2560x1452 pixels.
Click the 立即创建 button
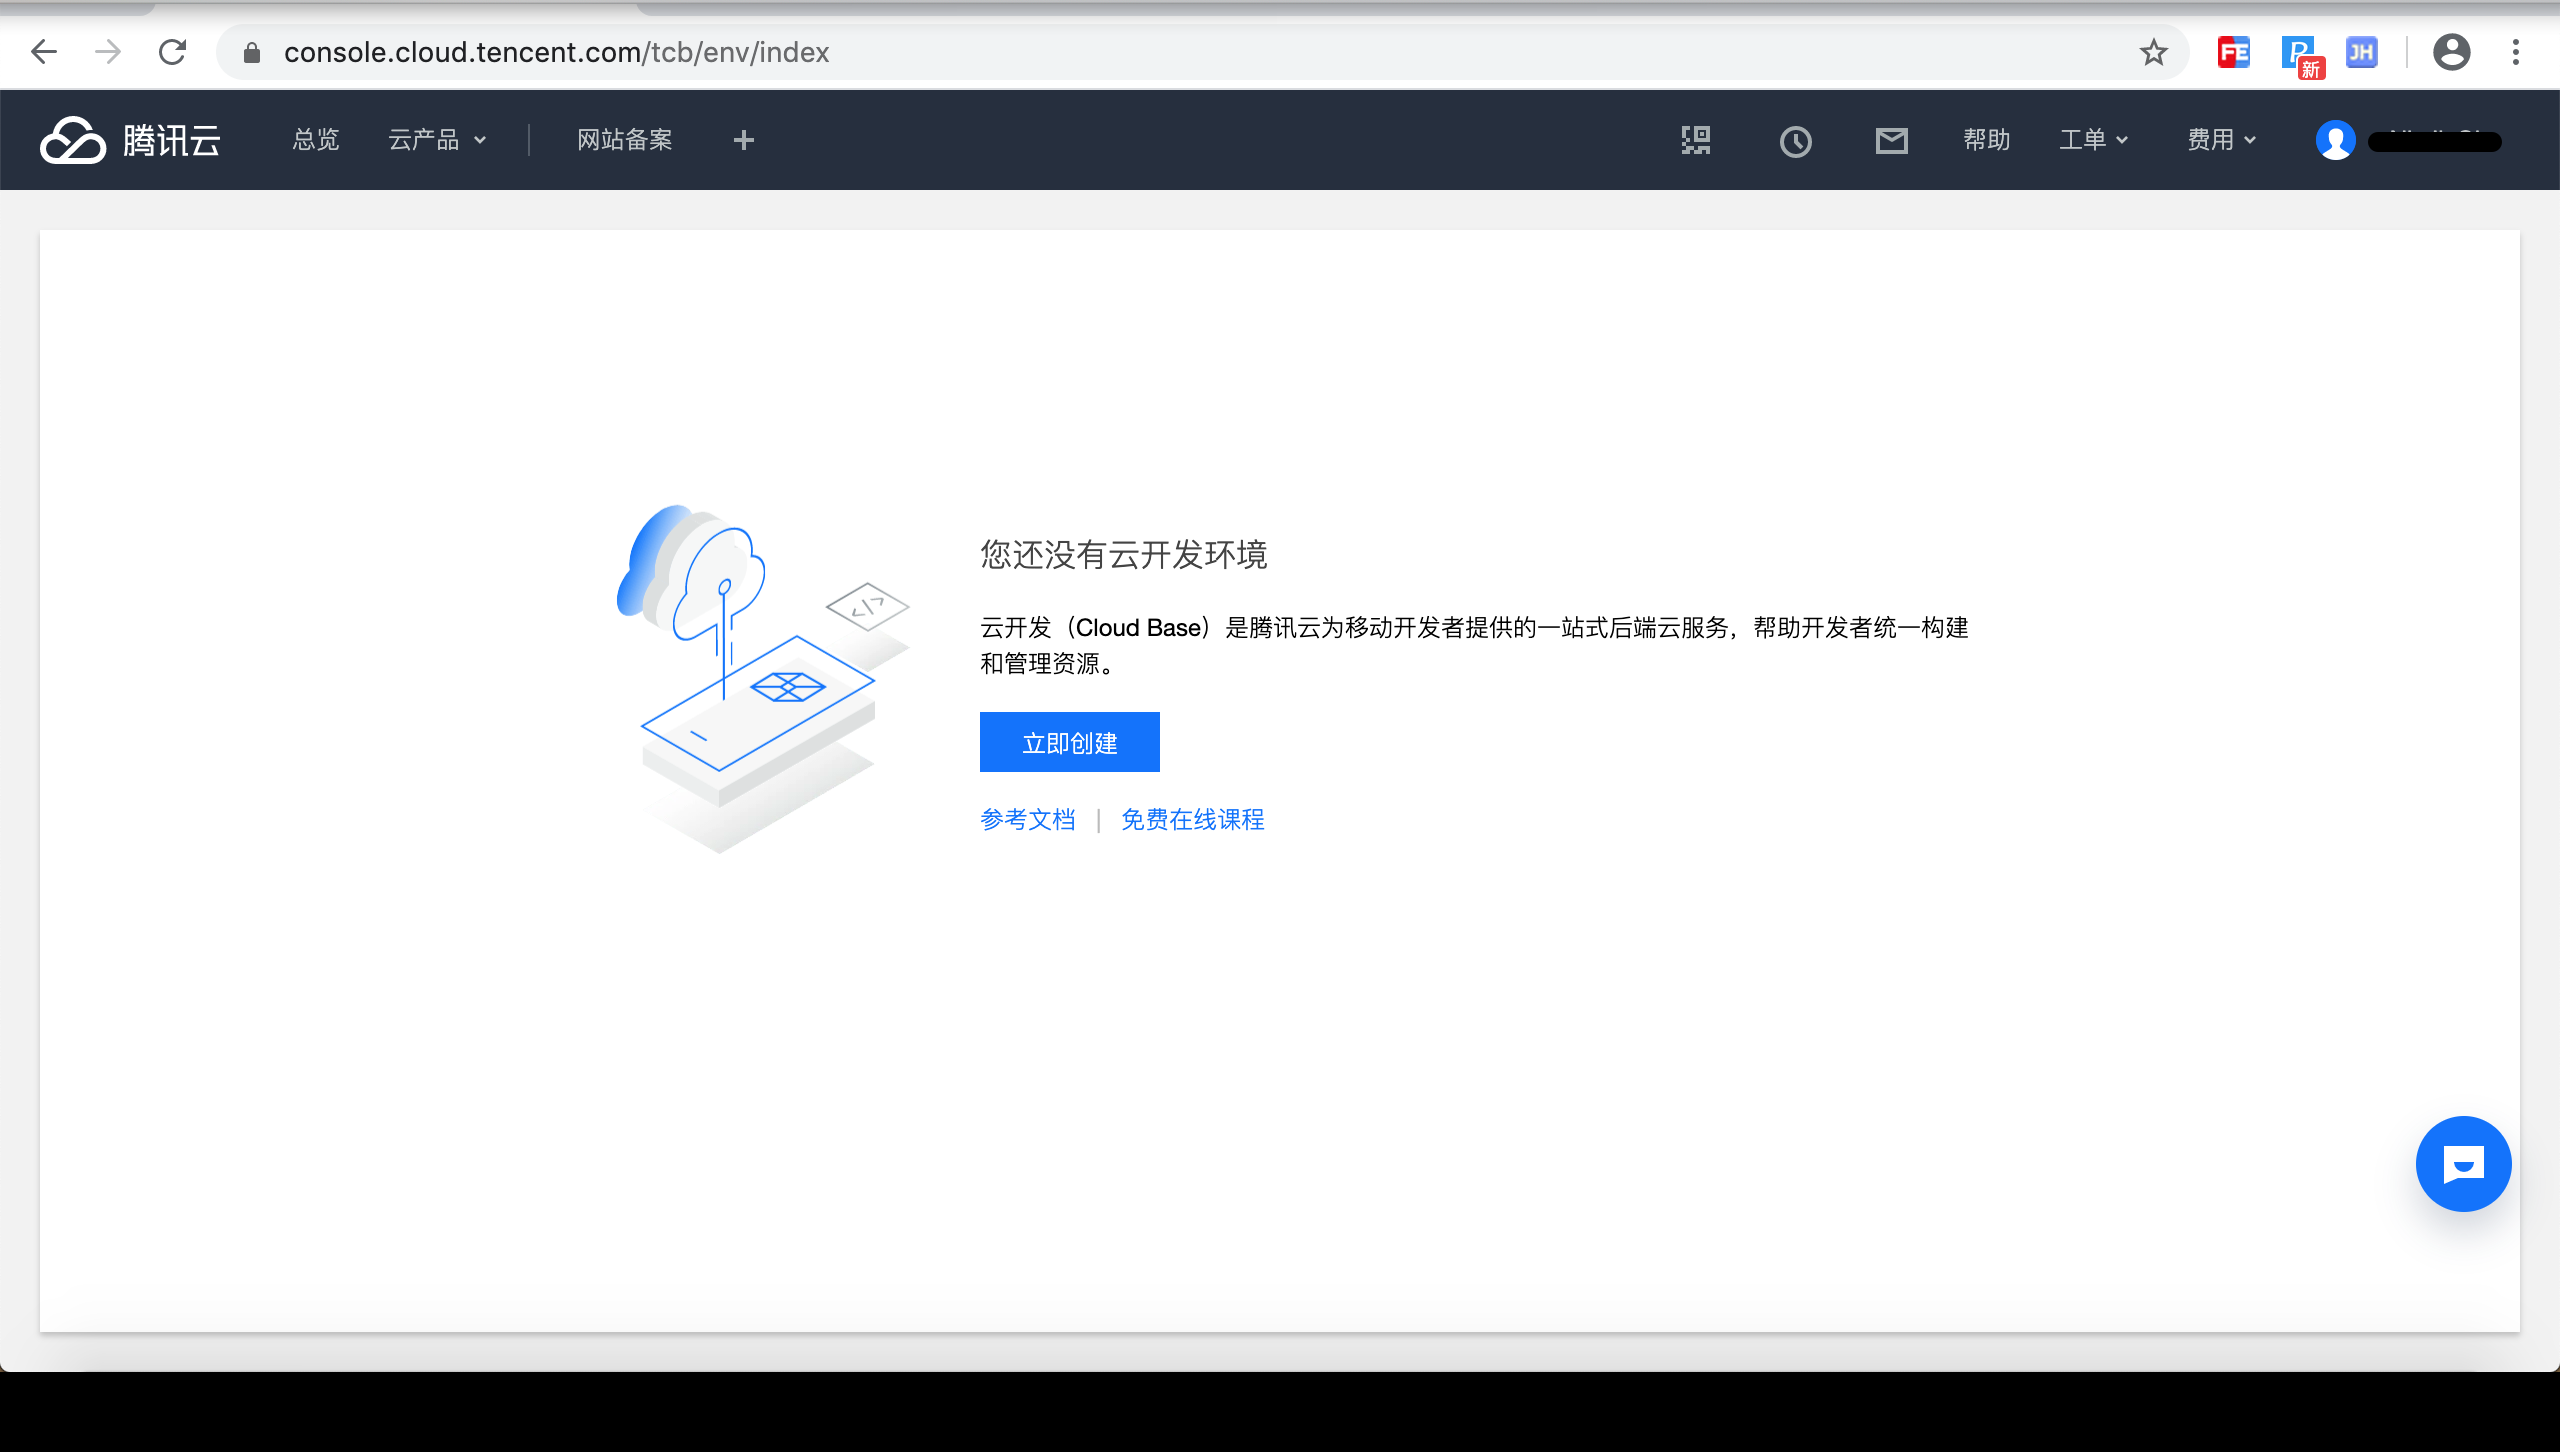(x=1069, y=742)
